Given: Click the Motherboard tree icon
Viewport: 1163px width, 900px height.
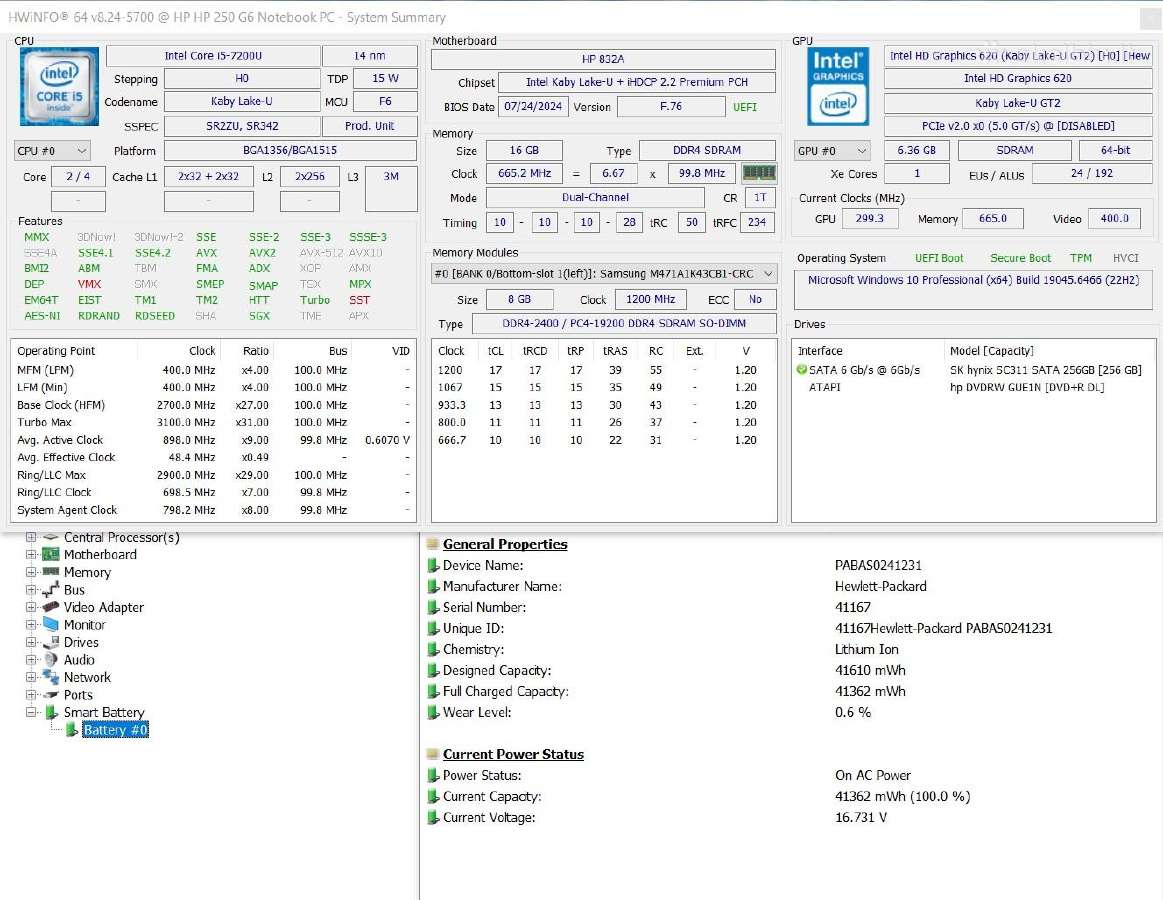Looking at the screenshot, I should point(50,554).
